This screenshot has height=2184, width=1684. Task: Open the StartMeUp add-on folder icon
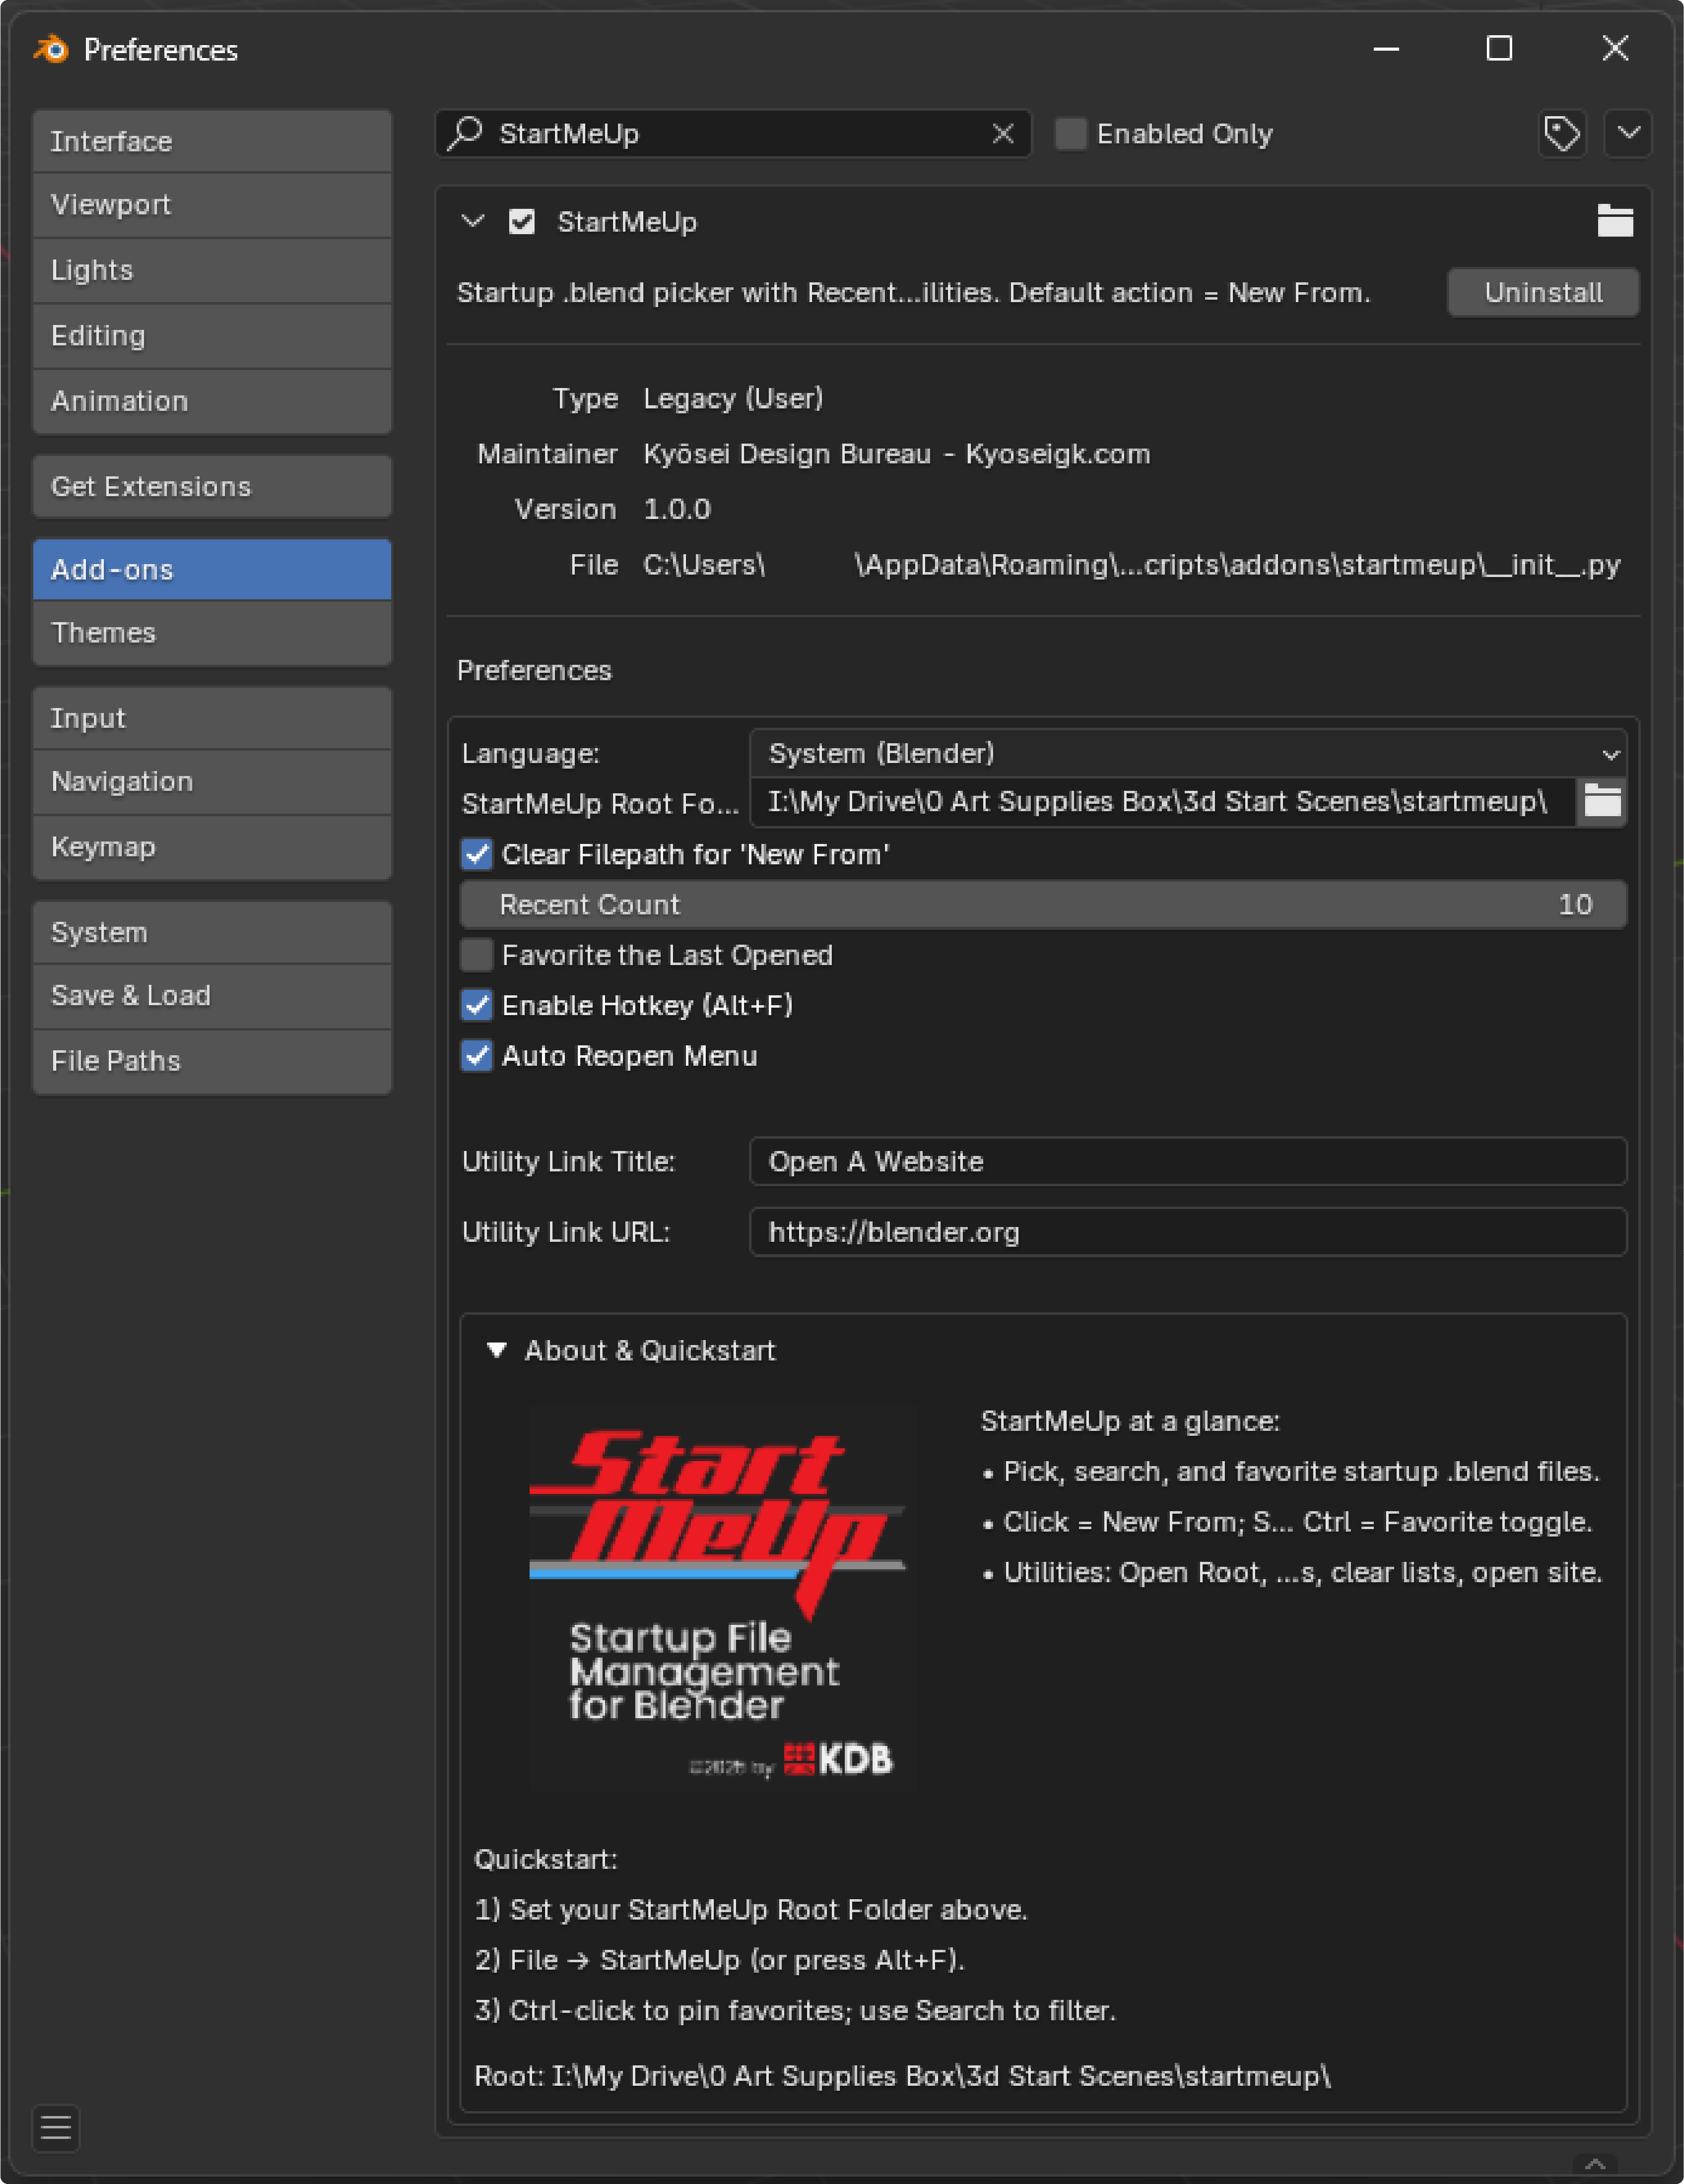tap(1614, 221)
